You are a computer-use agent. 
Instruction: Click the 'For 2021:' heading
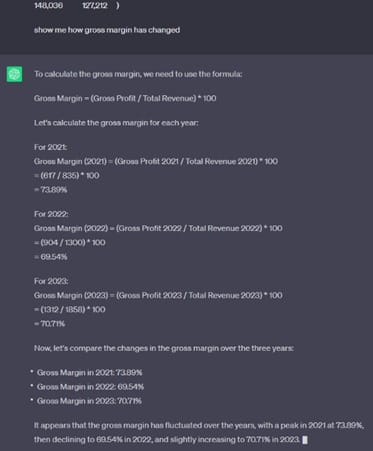pyautogui.click(x=50, y=147)
